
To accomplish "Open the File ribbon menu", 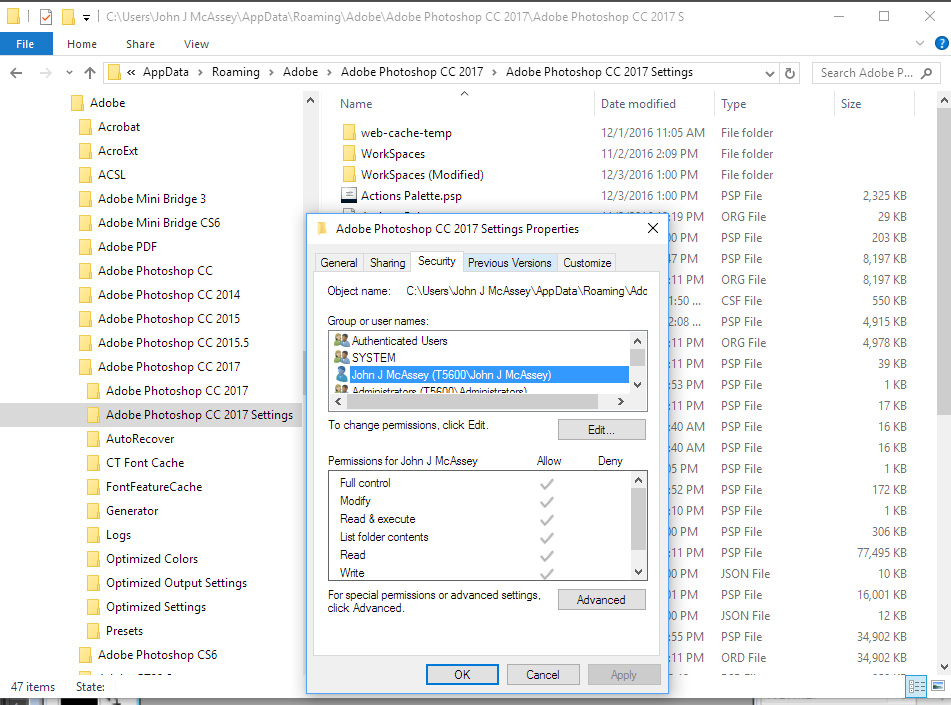I will (x=25, y=44).
